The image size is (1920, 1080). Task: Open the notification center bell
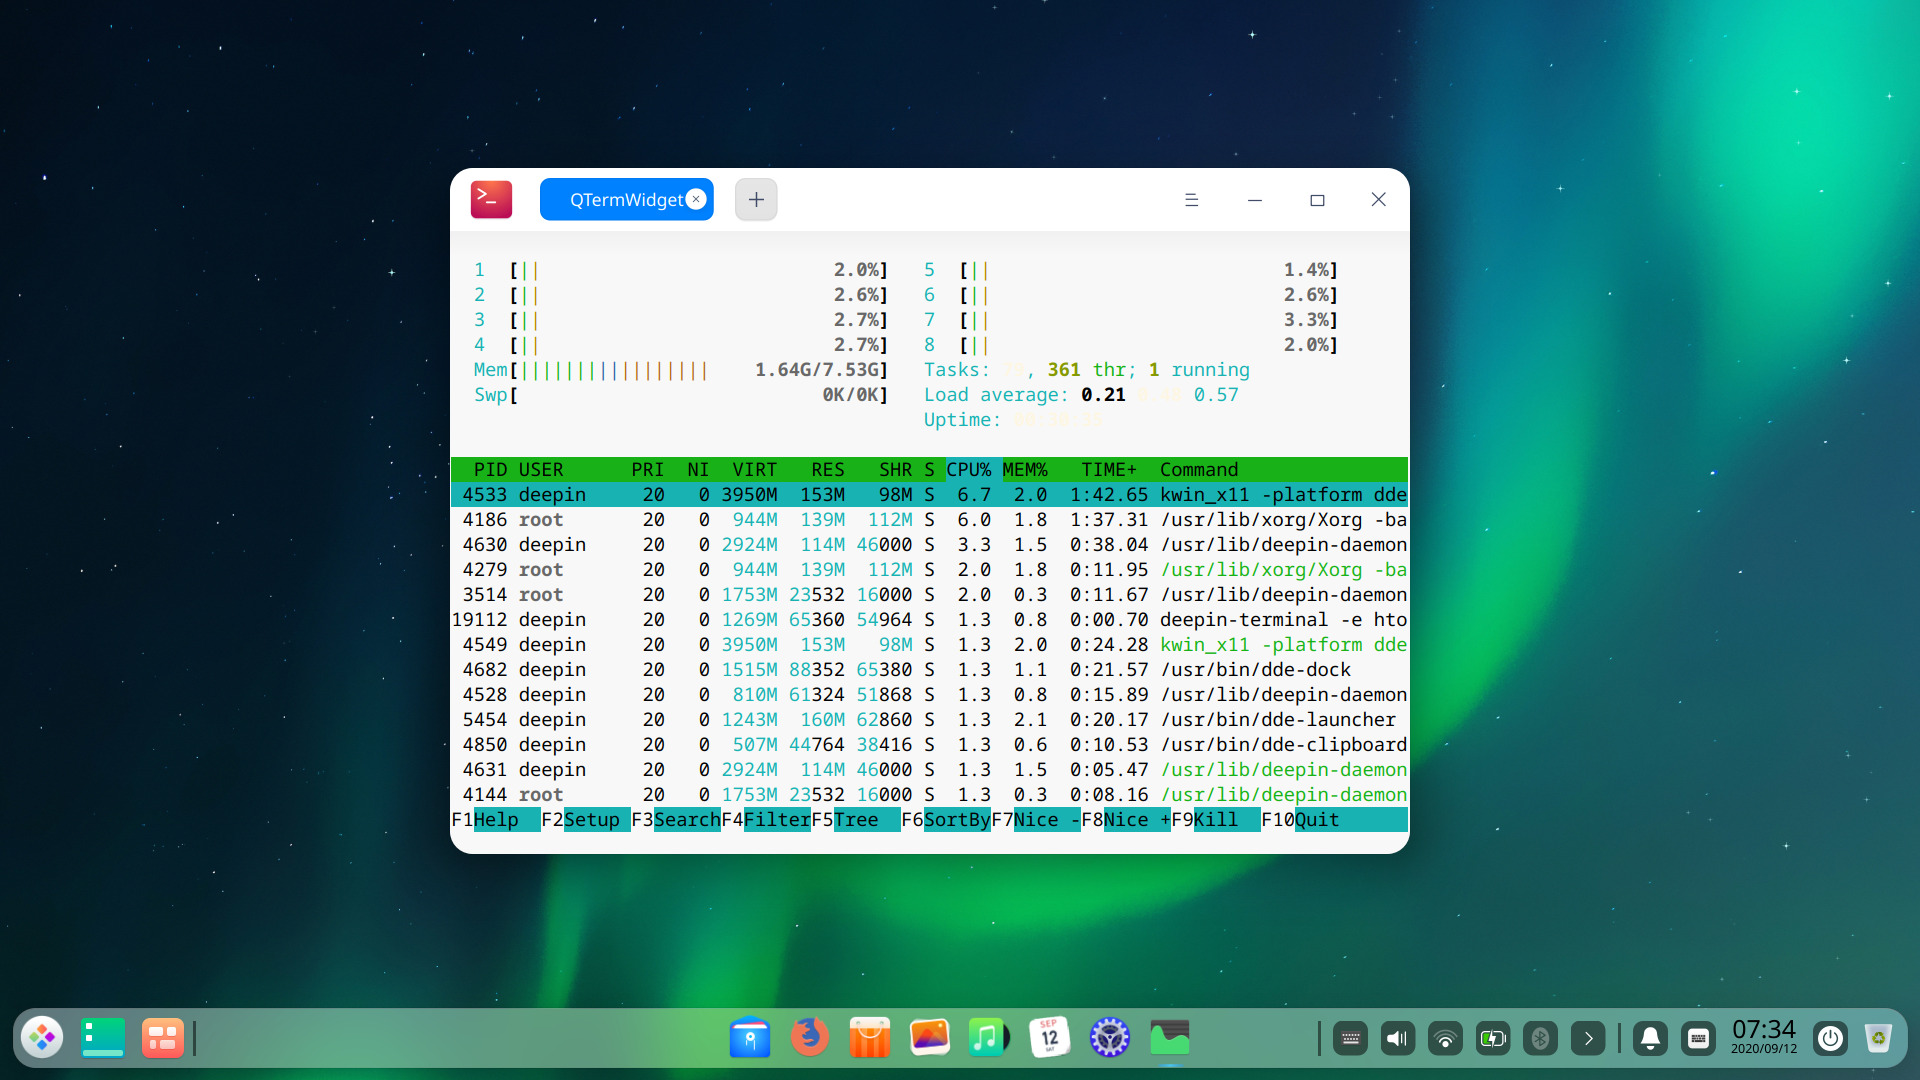tap(1650, 1038)
